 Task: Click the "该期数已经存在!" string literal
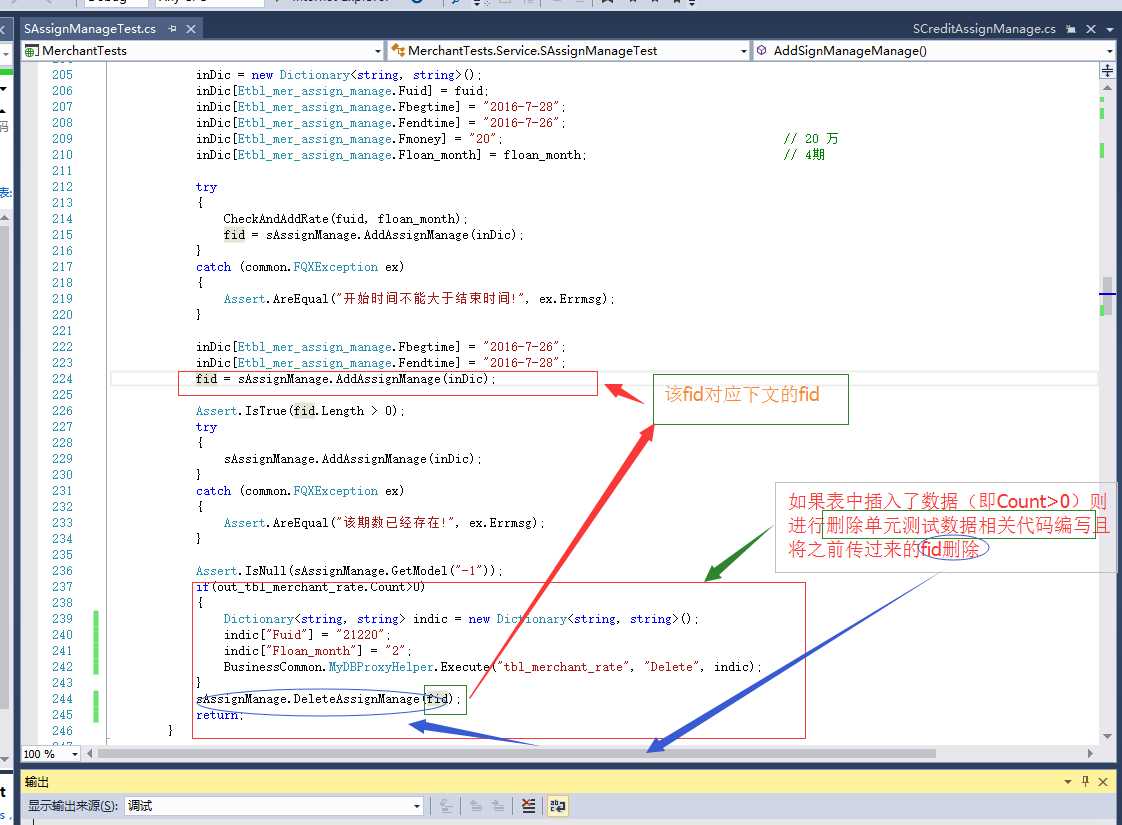[x=394, y=523]
